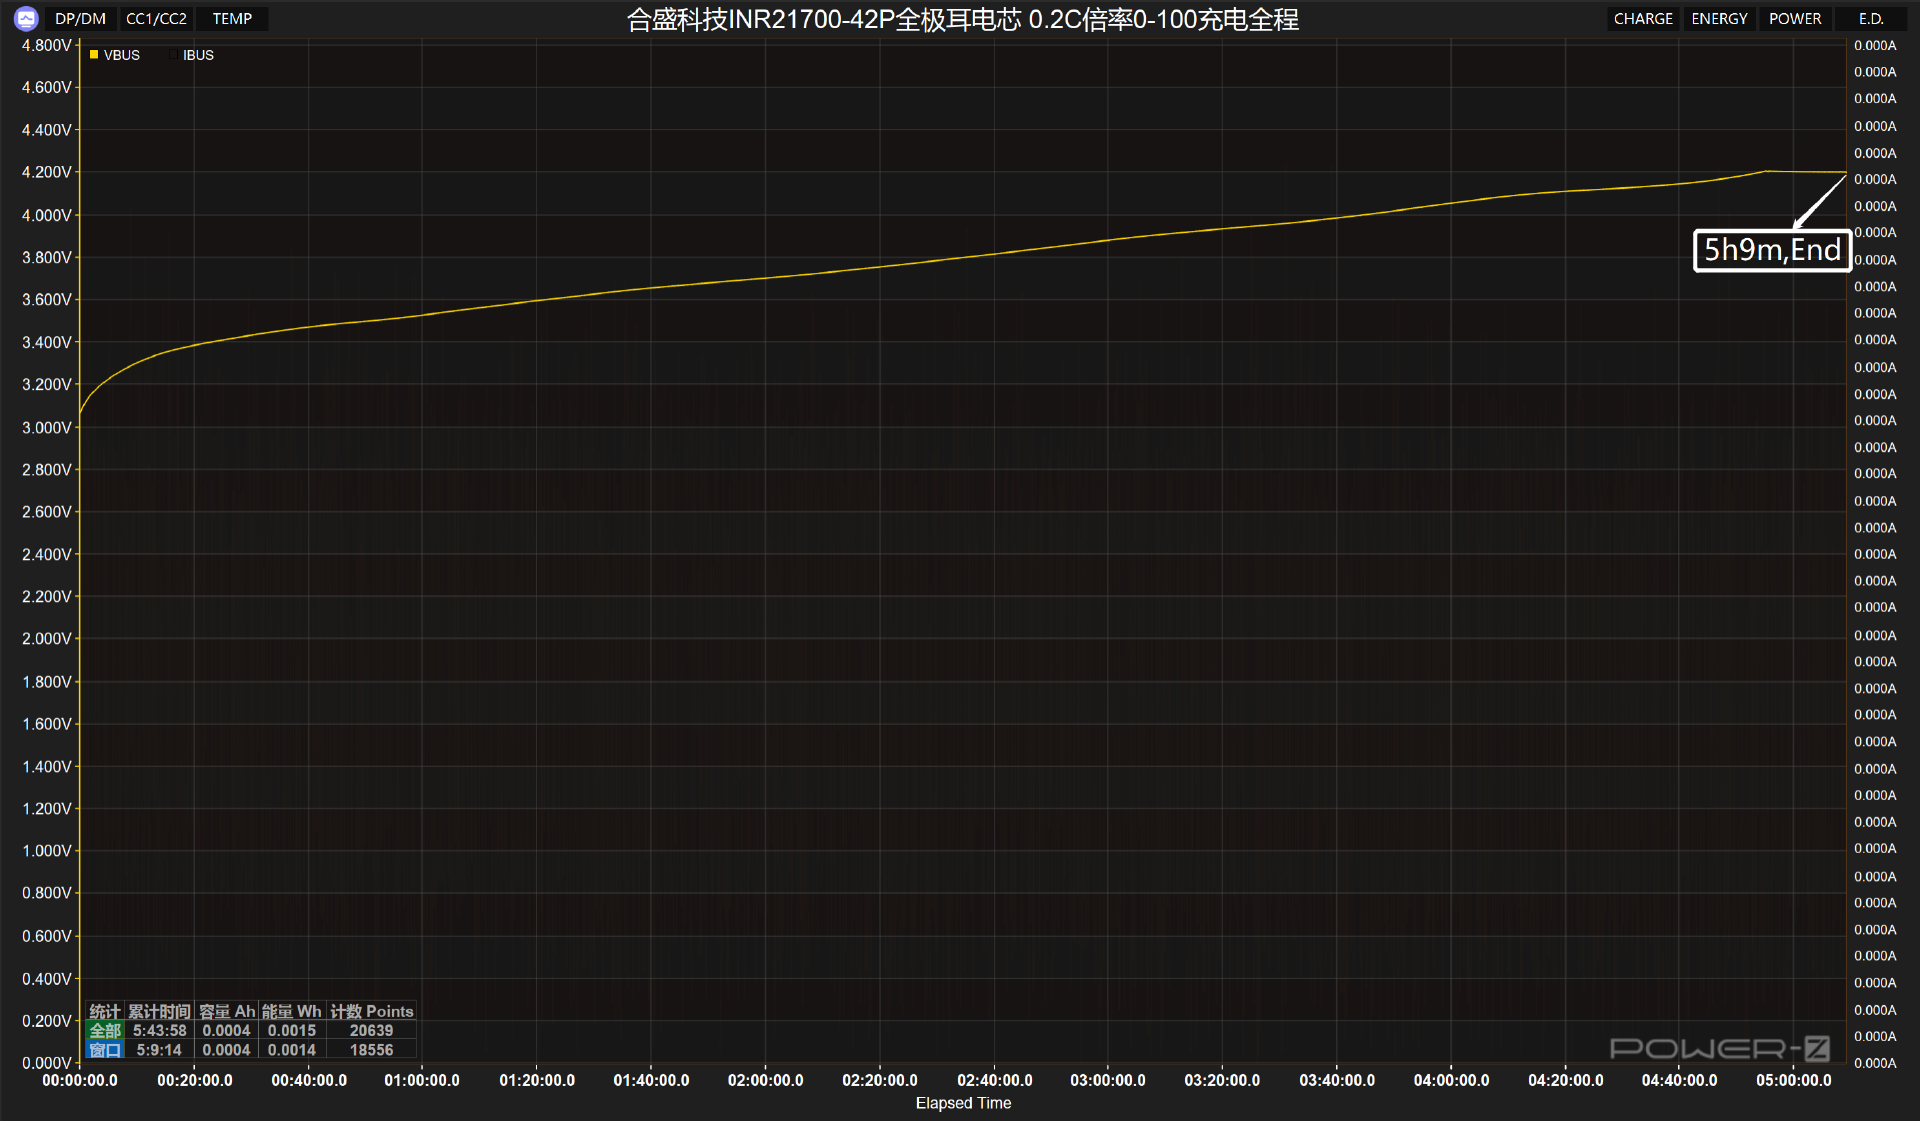Switch to the ENERGY view

[x=1719, y=19]
